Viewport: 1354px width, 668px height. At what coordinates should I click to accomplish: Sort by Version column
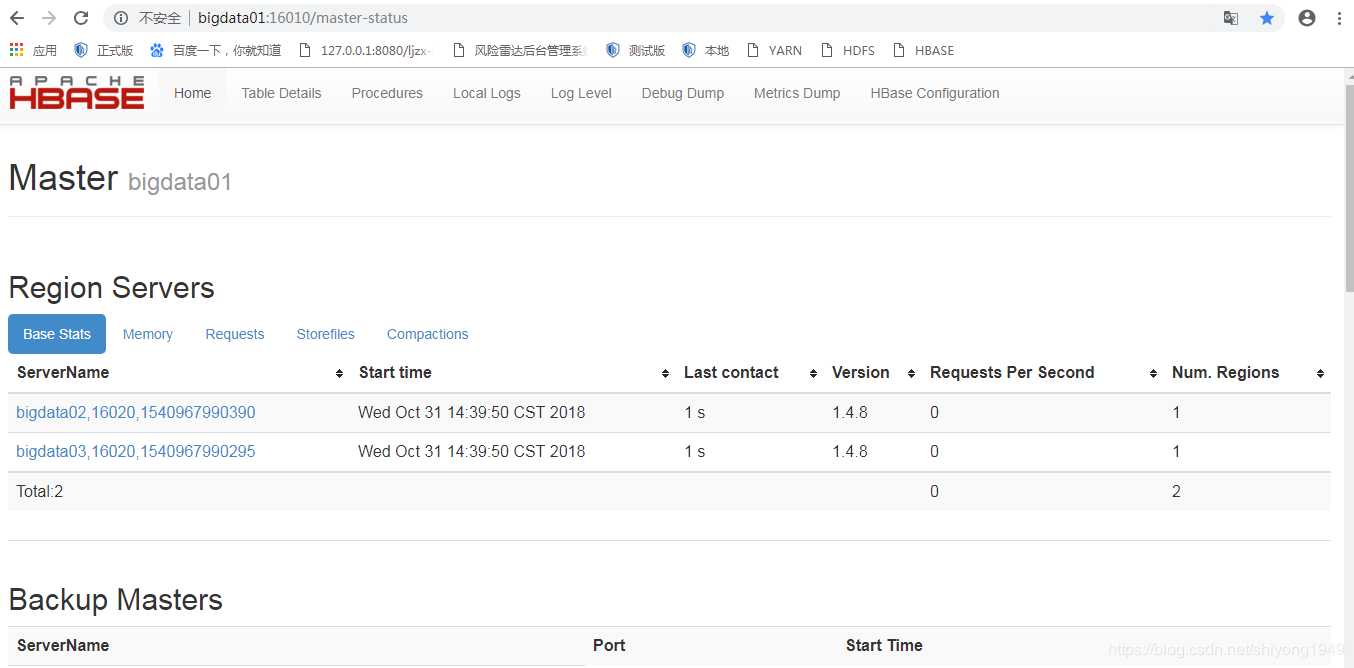coord(872,373)
